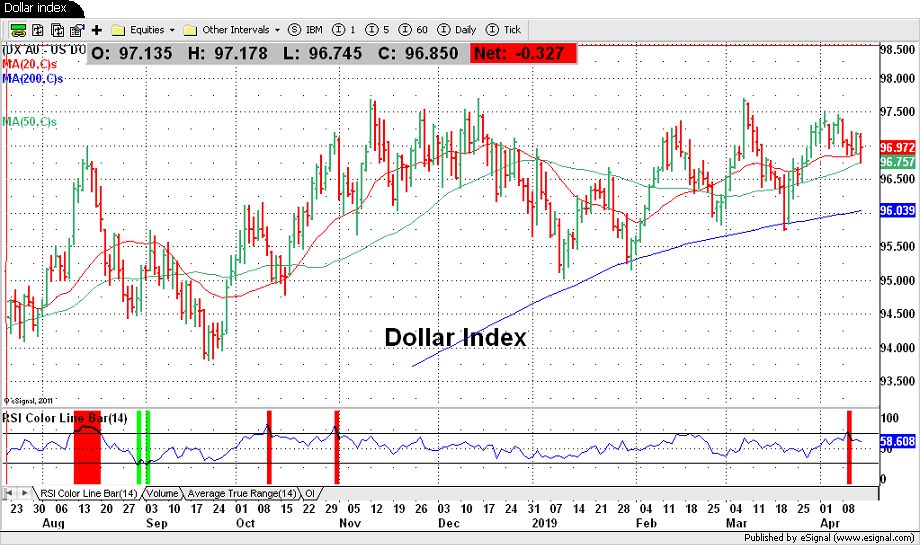Click the H: 97.178 high value
Screen dimensions: 920x545
(228, 53)
